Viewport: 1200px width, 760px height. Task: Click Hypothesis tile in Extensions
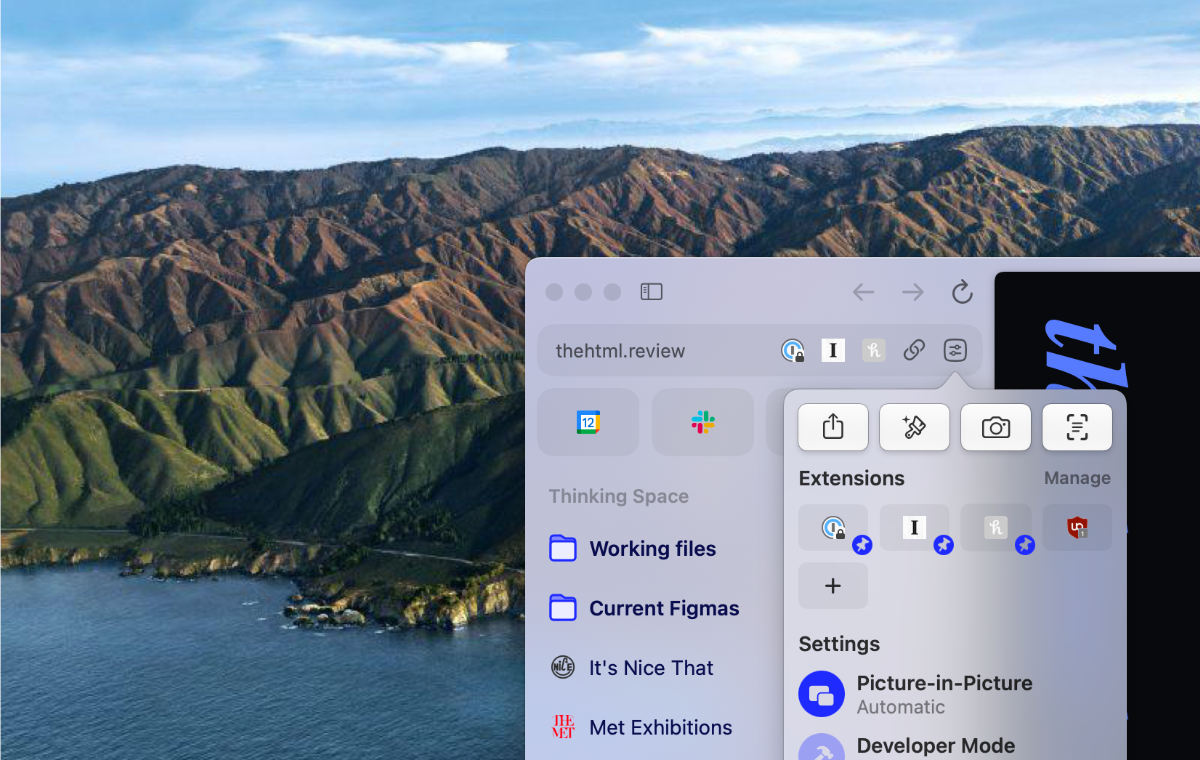coord(996,527)
